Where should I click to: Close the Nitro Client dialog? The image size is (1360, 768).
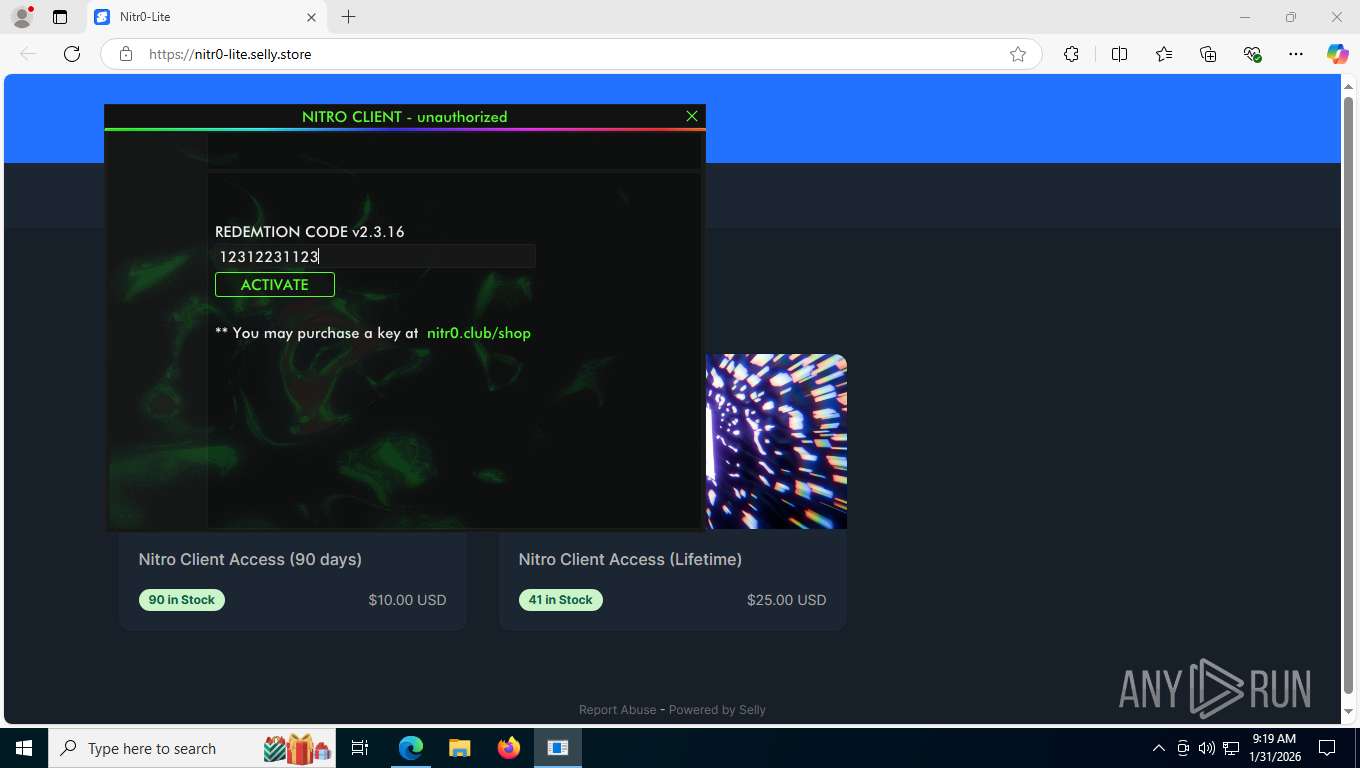pos(692,116)
